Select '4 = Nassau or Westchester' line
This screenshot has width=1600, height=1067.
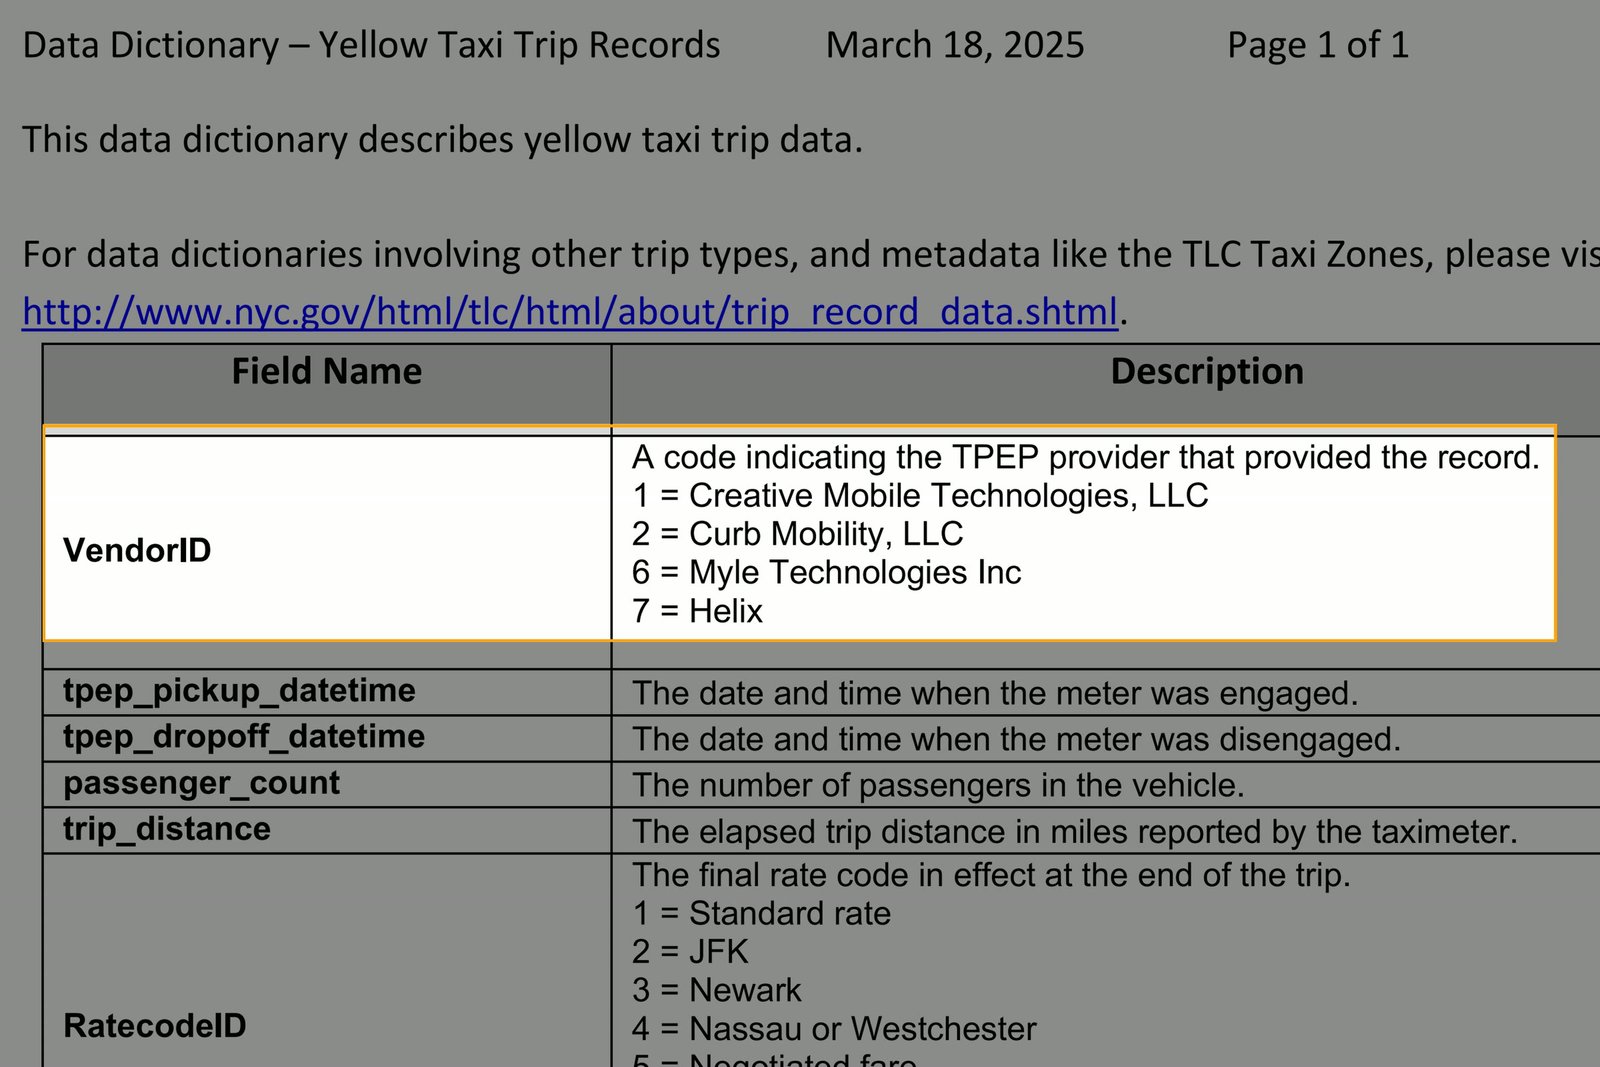(x=834, y=1028)
